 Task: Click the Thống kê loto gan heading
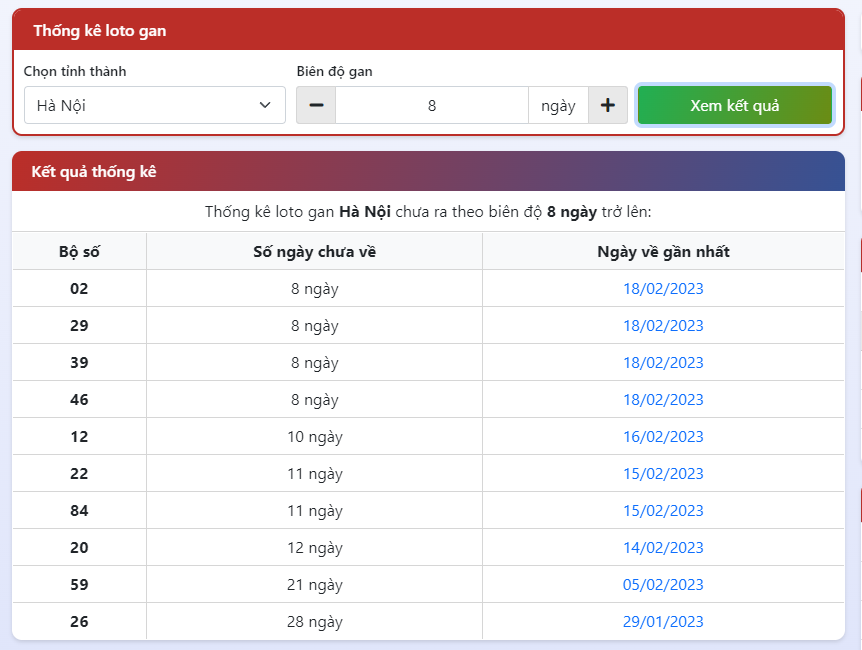[100, 31]
